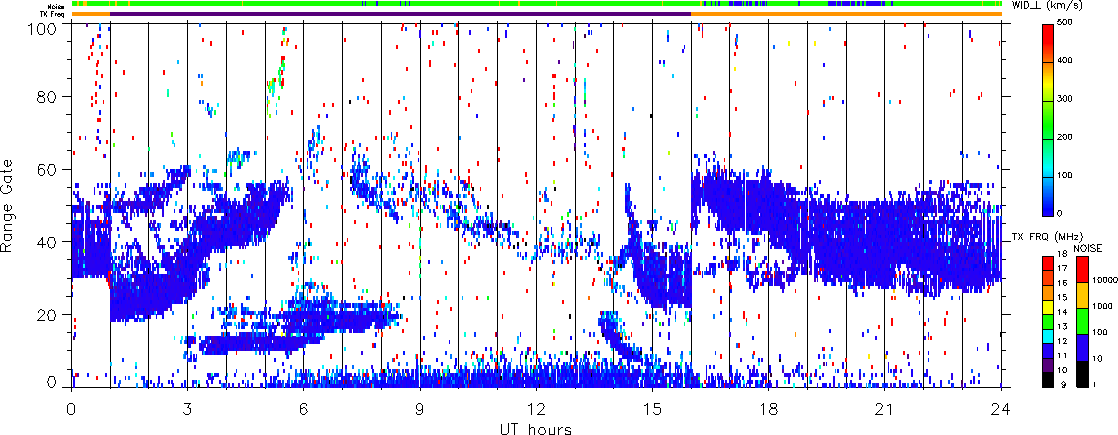Click x-axis tick label 12
Viewport: 1118px width, 435px height.
tap(536, 408)
